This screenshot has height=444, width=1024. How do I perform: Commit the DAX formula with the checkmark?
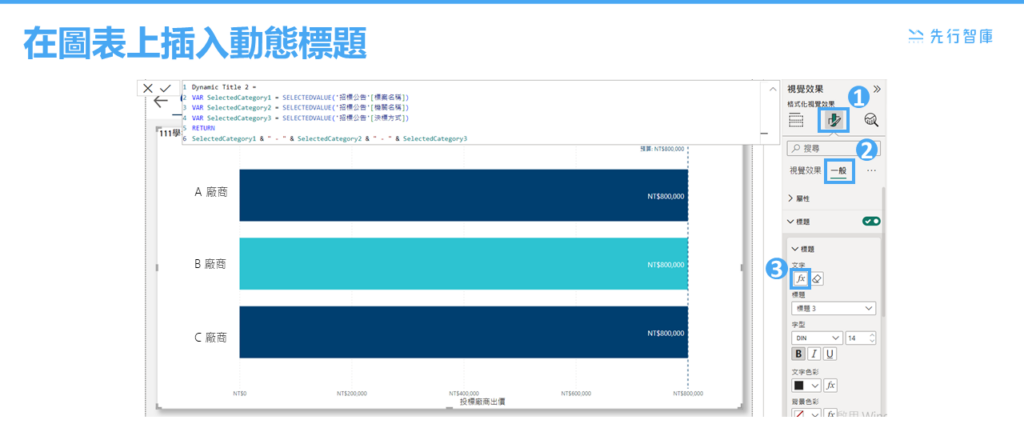pyautogui.click(x=165, y=88)
